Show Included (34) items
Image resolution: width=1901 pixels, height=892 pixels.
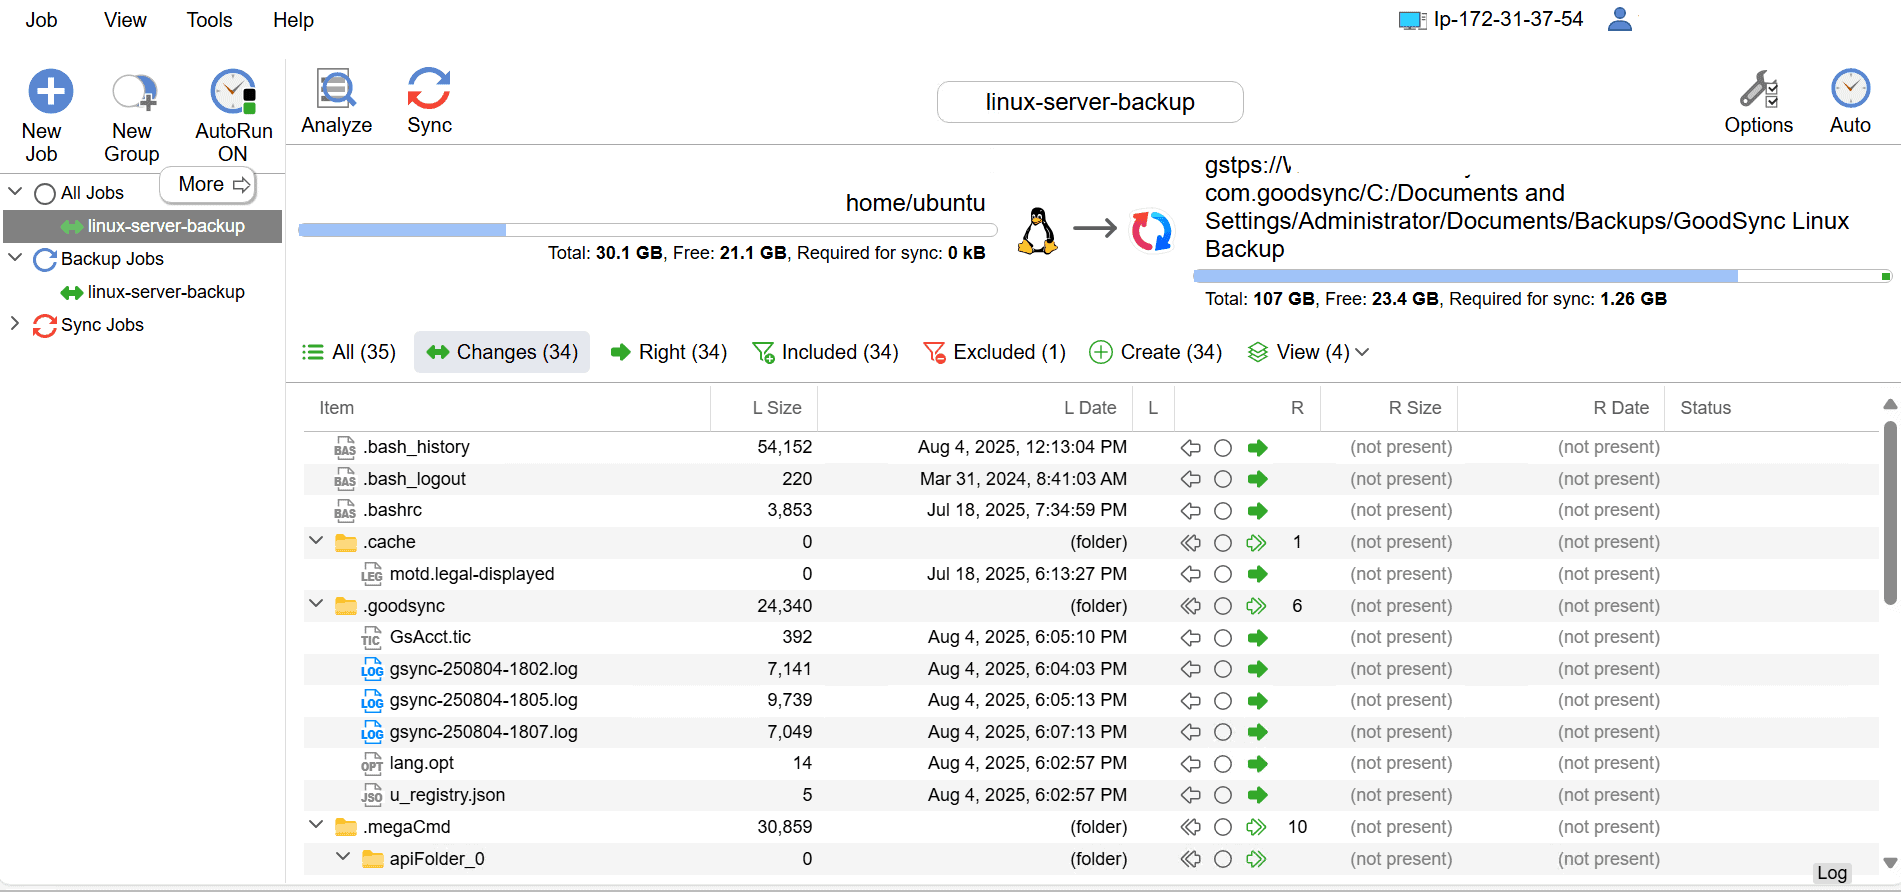pyautogui.click(x=825, y=352)
